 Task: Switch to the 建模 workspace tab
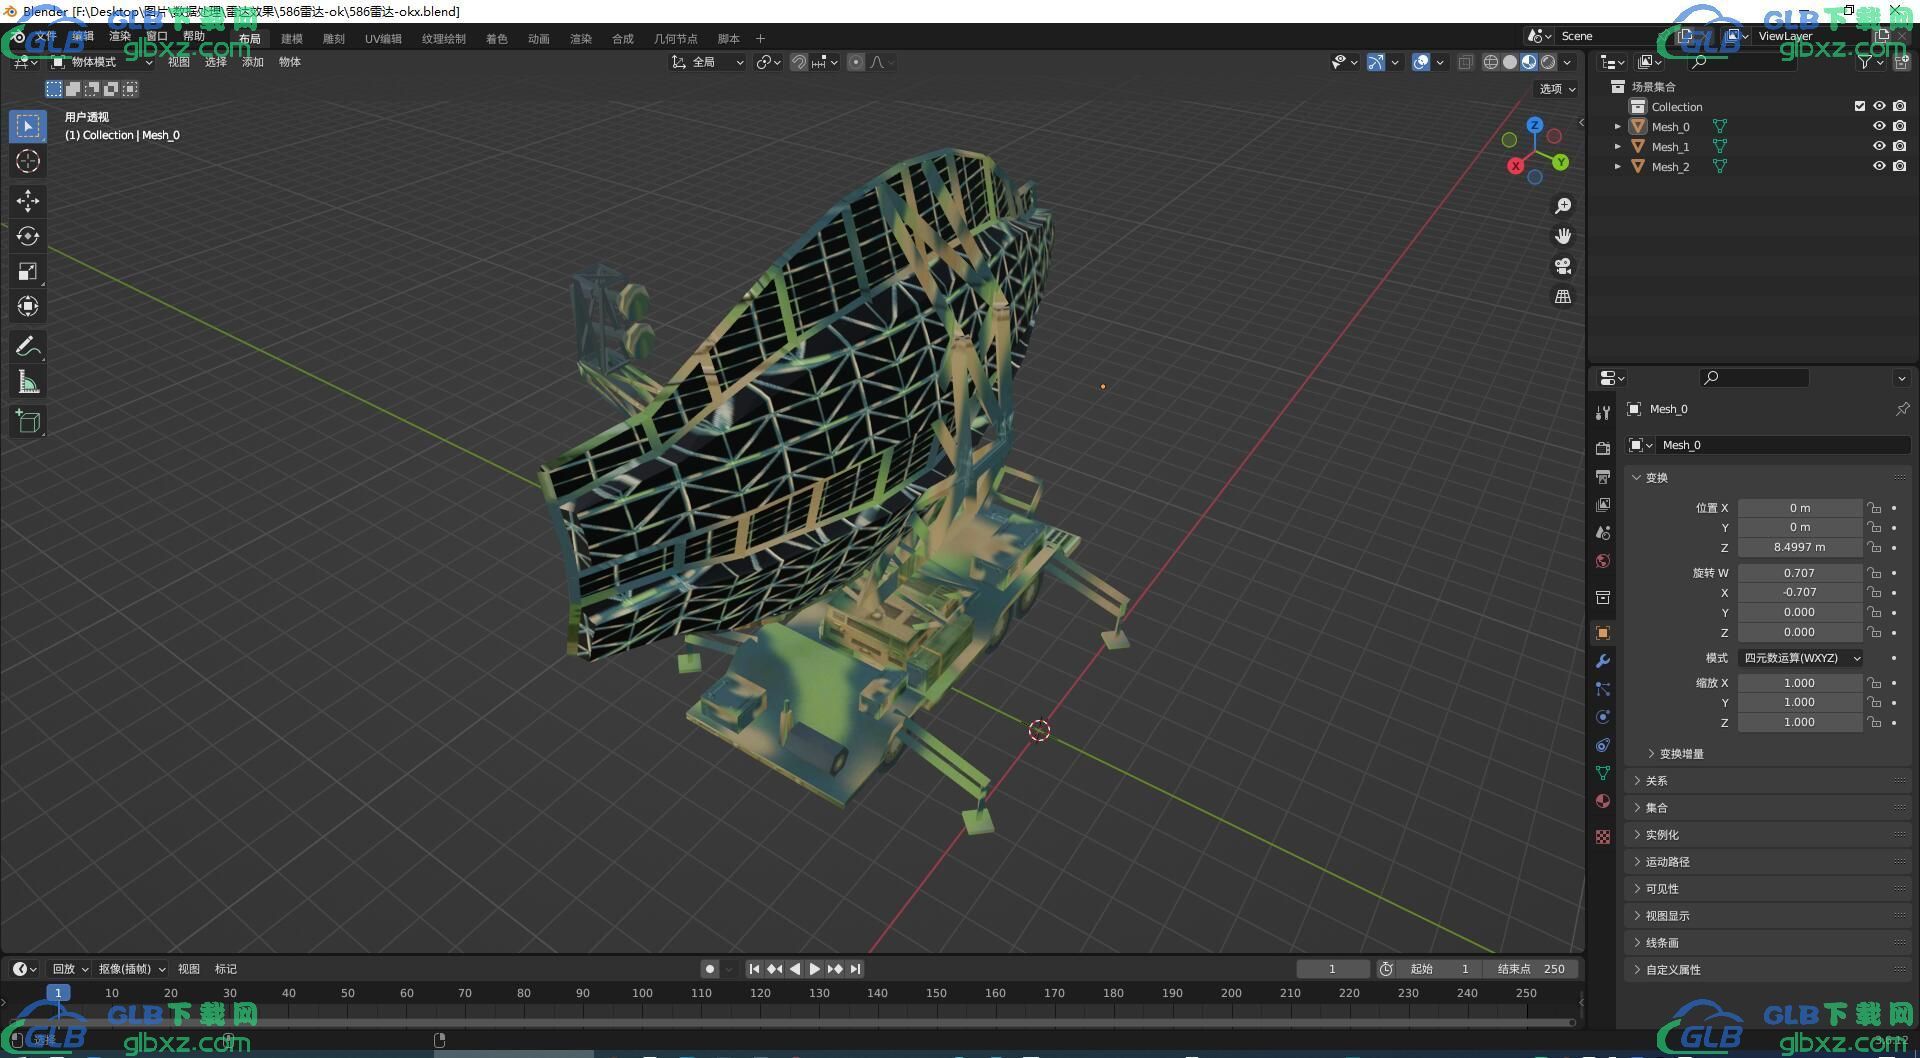(292, 39)
